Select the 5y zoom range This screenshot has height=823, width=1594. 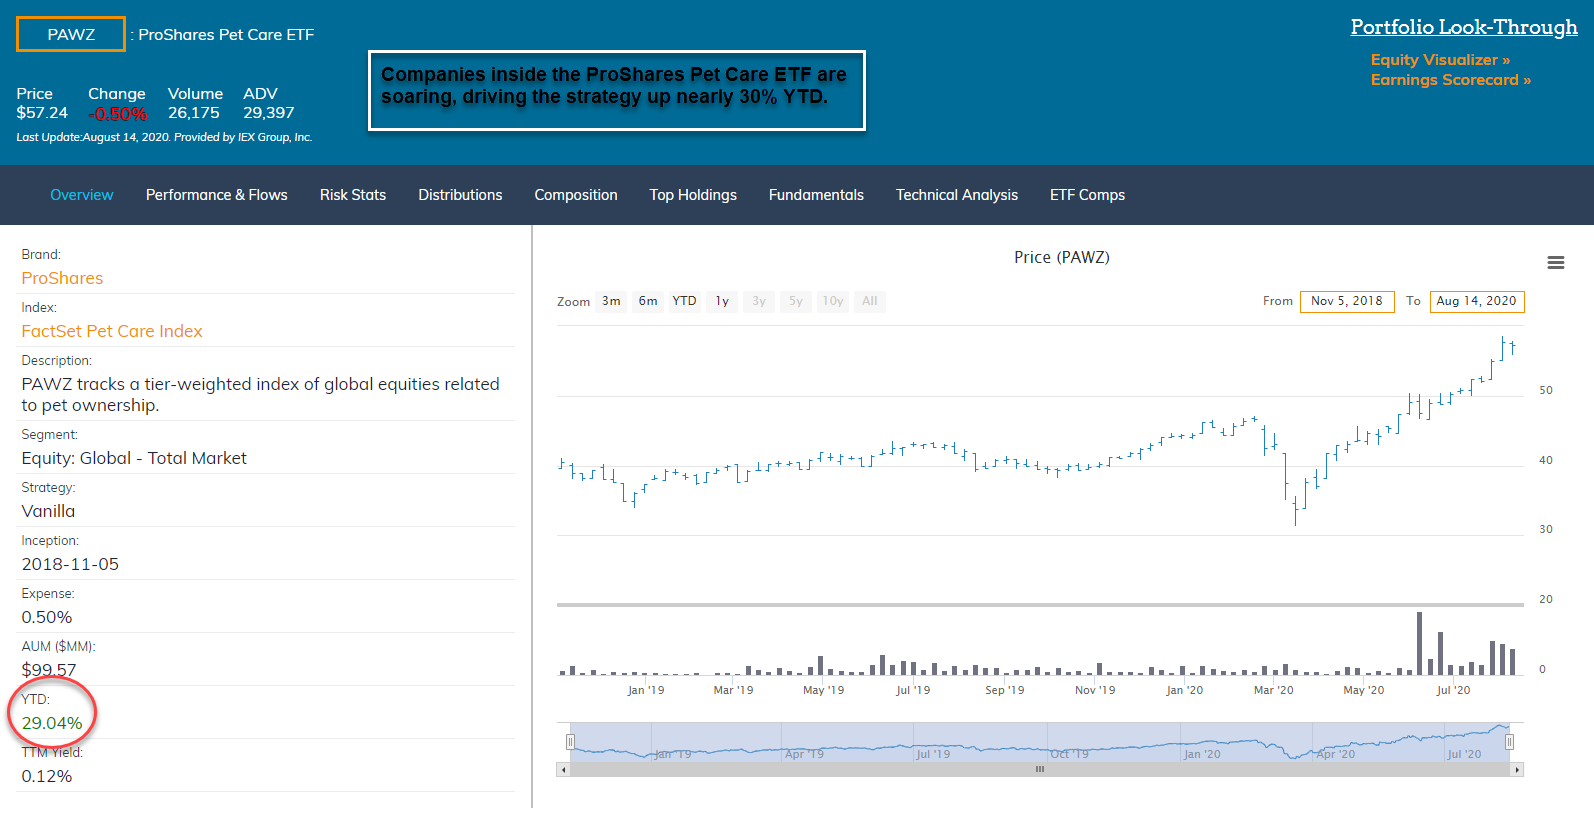point(796,301)
